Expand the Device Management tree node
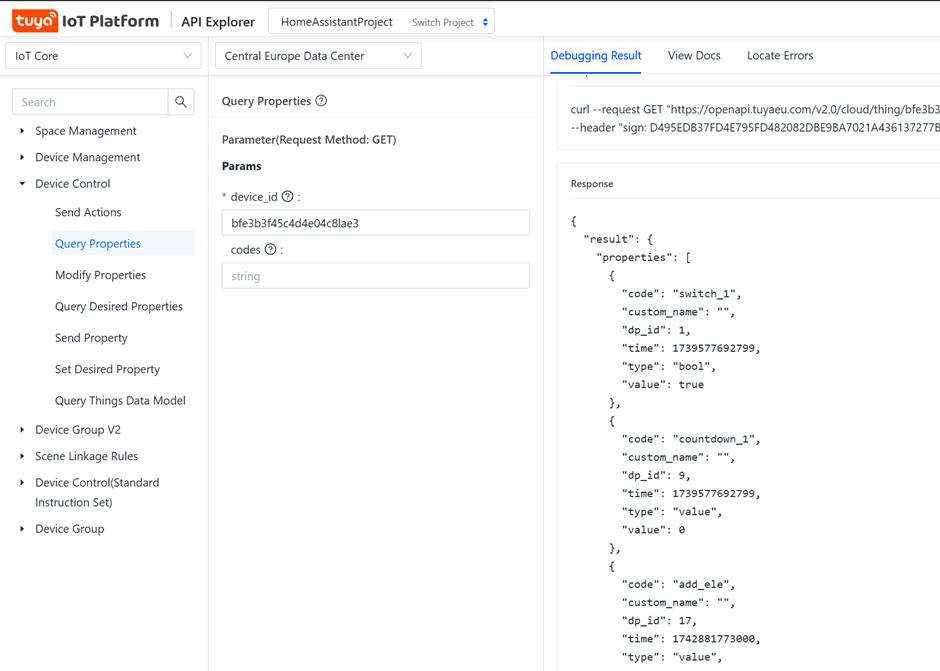The width and height of the screenshot is (940, 671). [22, 157]
